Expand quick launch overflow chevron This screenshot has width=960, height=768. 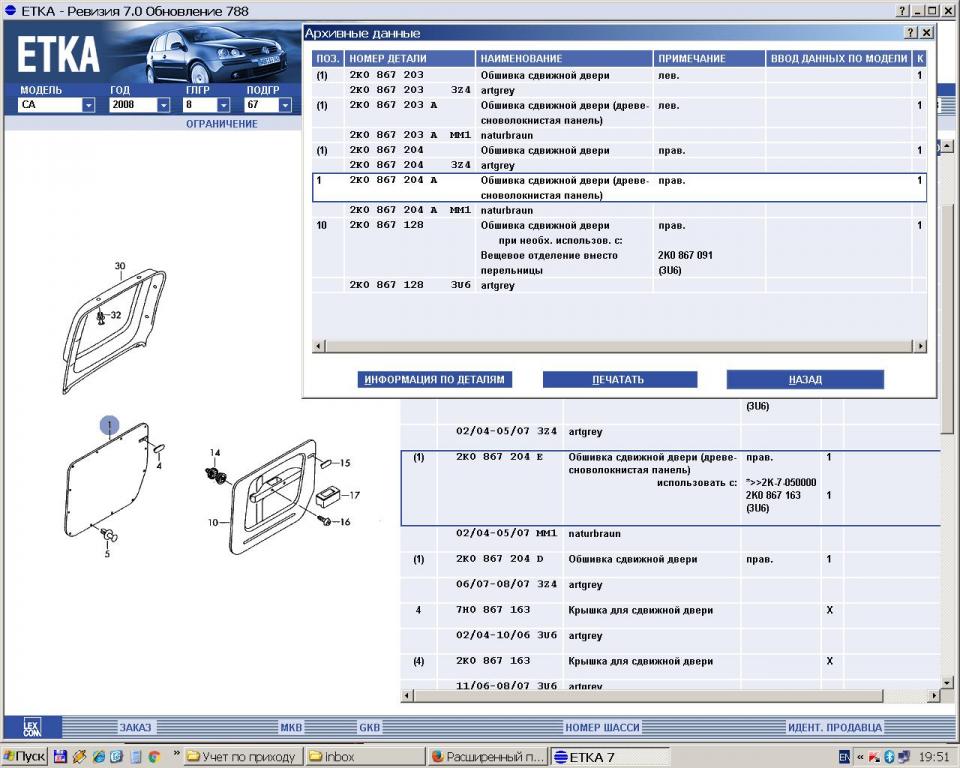[176, 754]
